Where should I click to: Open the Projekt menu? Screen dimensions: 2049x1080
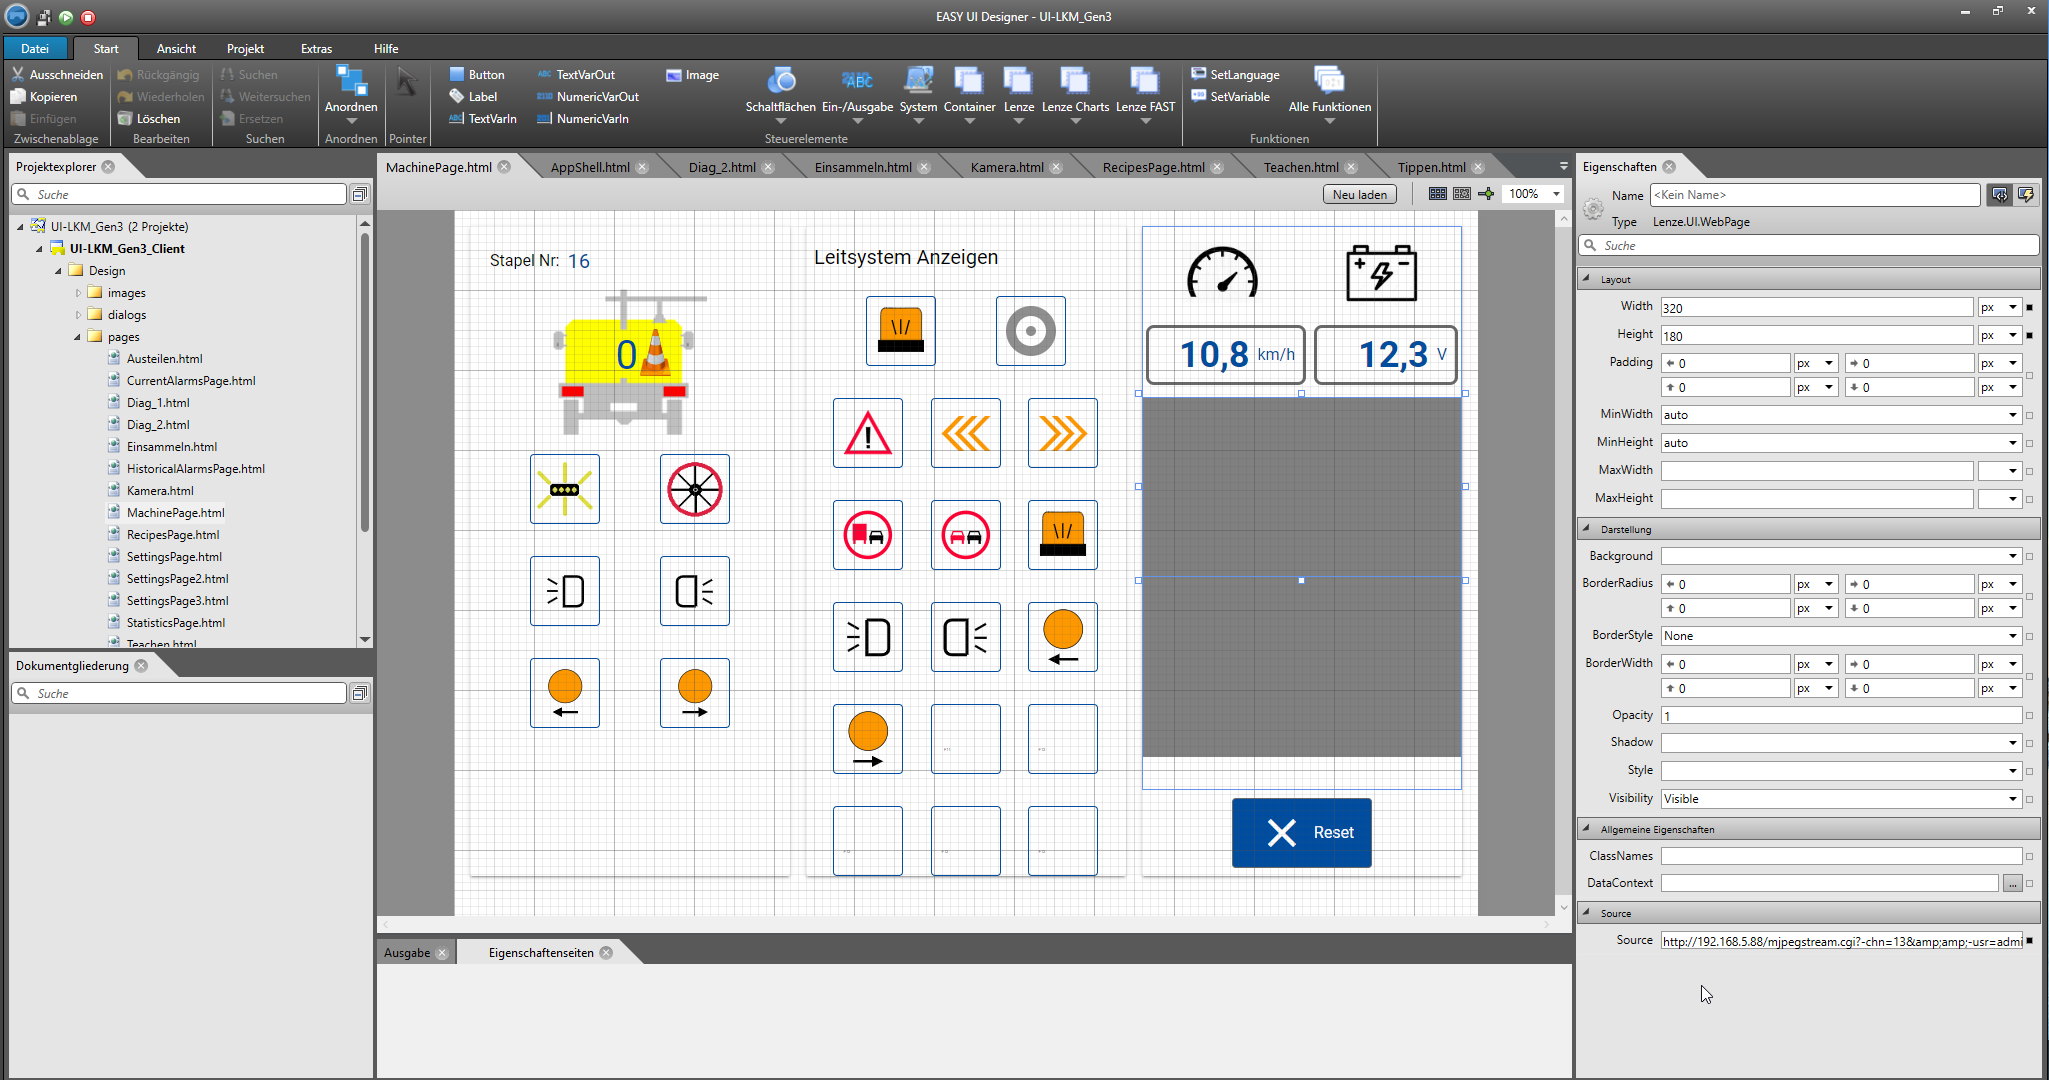point(245,48)
